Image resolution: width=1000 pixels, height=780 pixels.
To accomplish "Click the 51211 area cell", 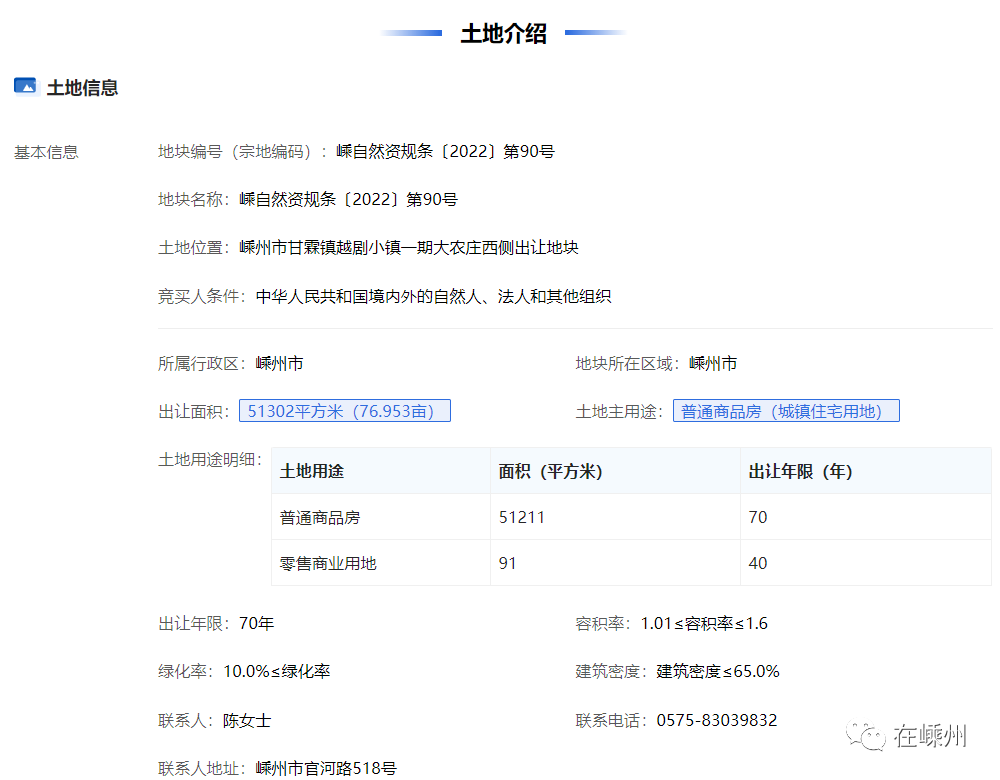I will (x=522, y=517).
